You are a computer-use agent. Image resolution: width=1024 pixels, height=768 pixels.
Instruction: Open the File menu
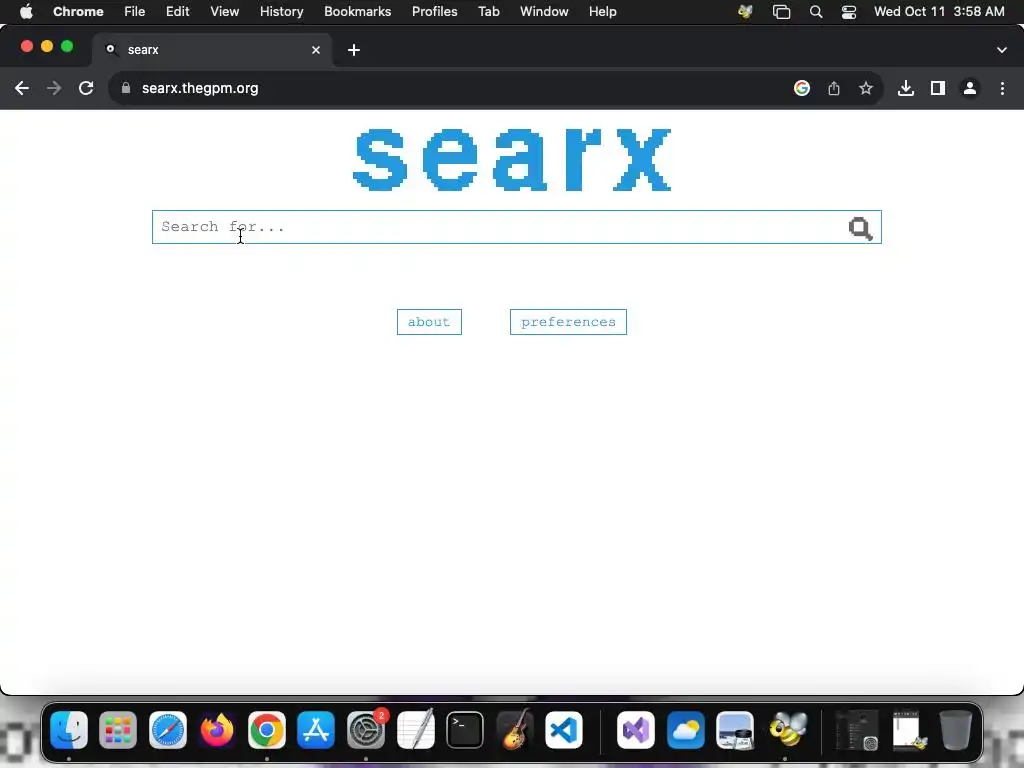(135, 12)
